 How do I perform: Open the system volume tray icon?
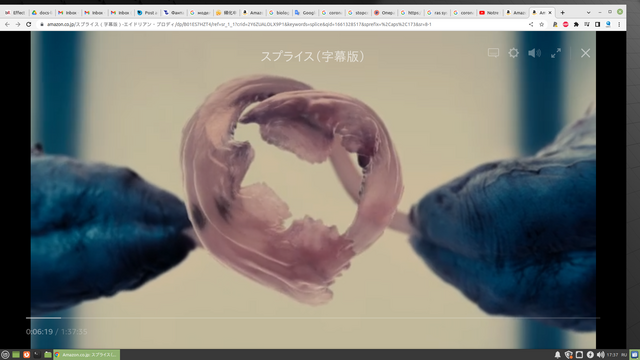tap(601, 355)
